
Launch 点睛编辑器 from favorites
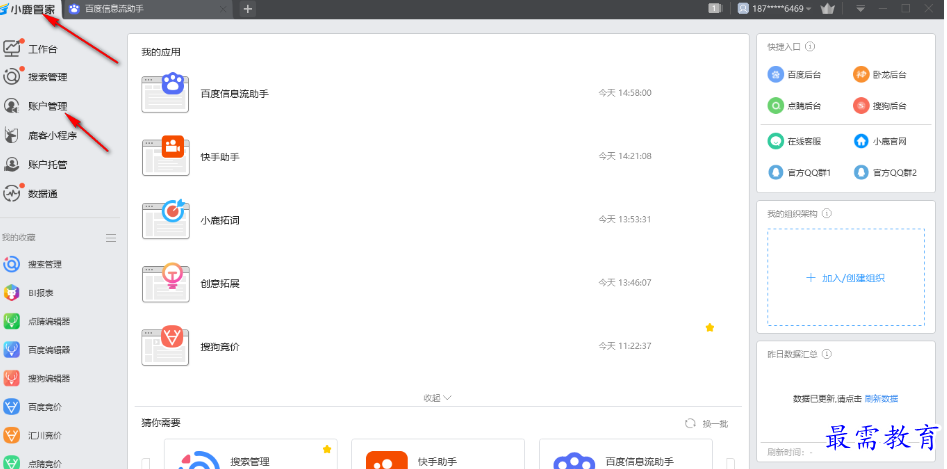click(36, 321)
